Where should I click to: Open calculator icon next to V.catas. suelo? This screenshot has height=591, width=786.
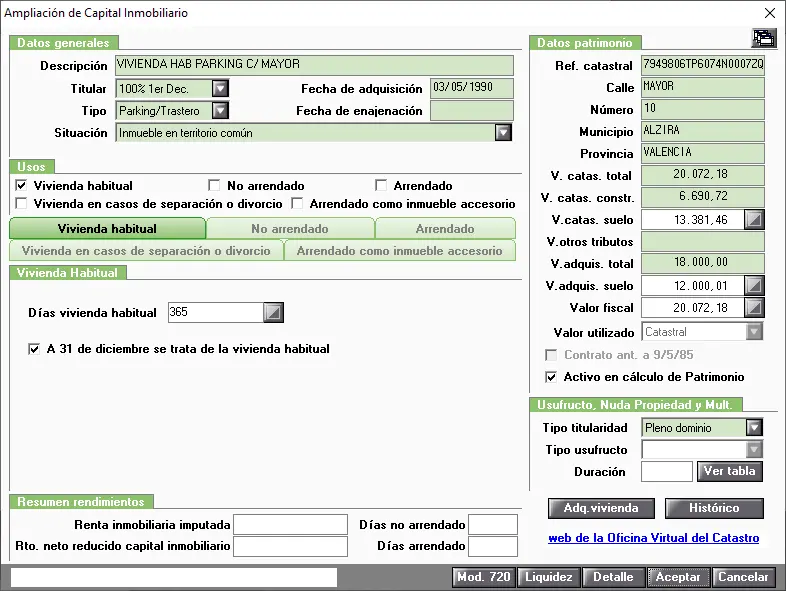point(754,220)
